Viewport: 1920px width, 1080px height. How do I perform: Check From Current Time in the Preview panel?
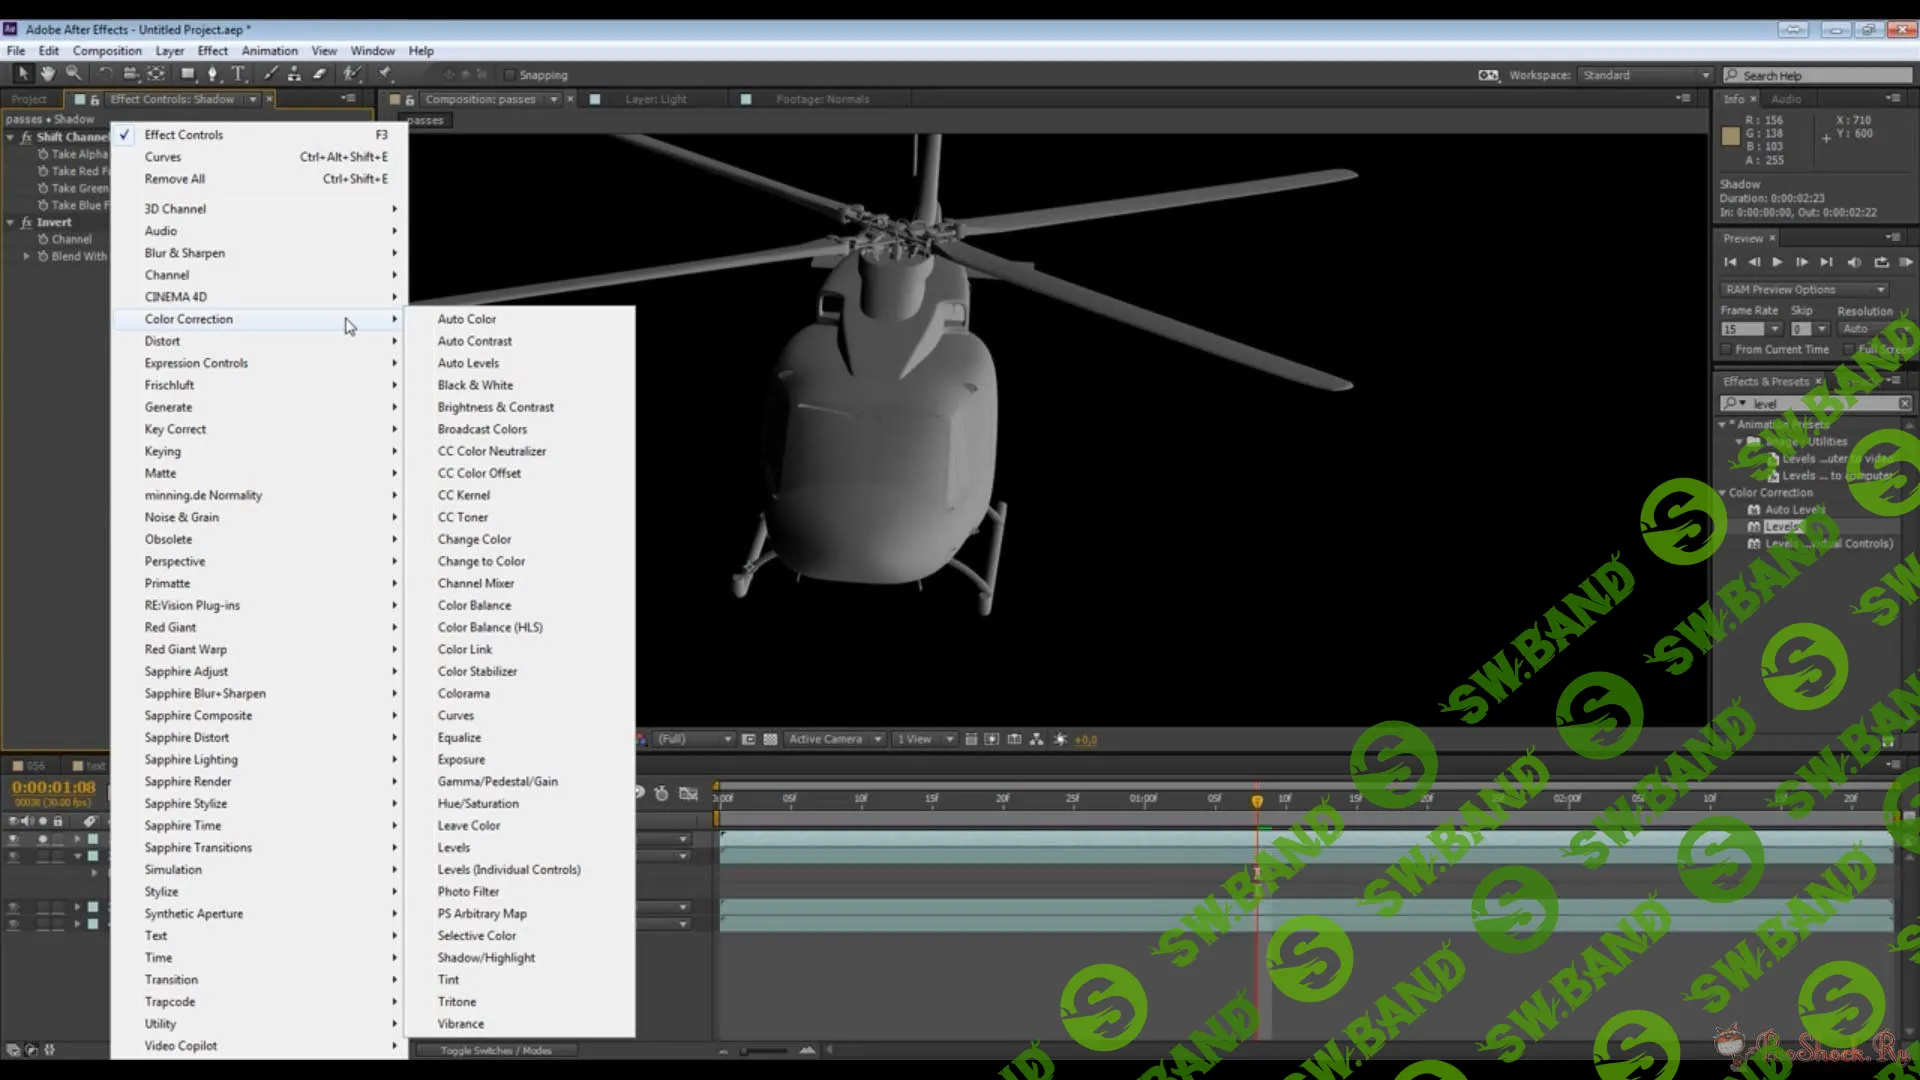coord(1727,349)
